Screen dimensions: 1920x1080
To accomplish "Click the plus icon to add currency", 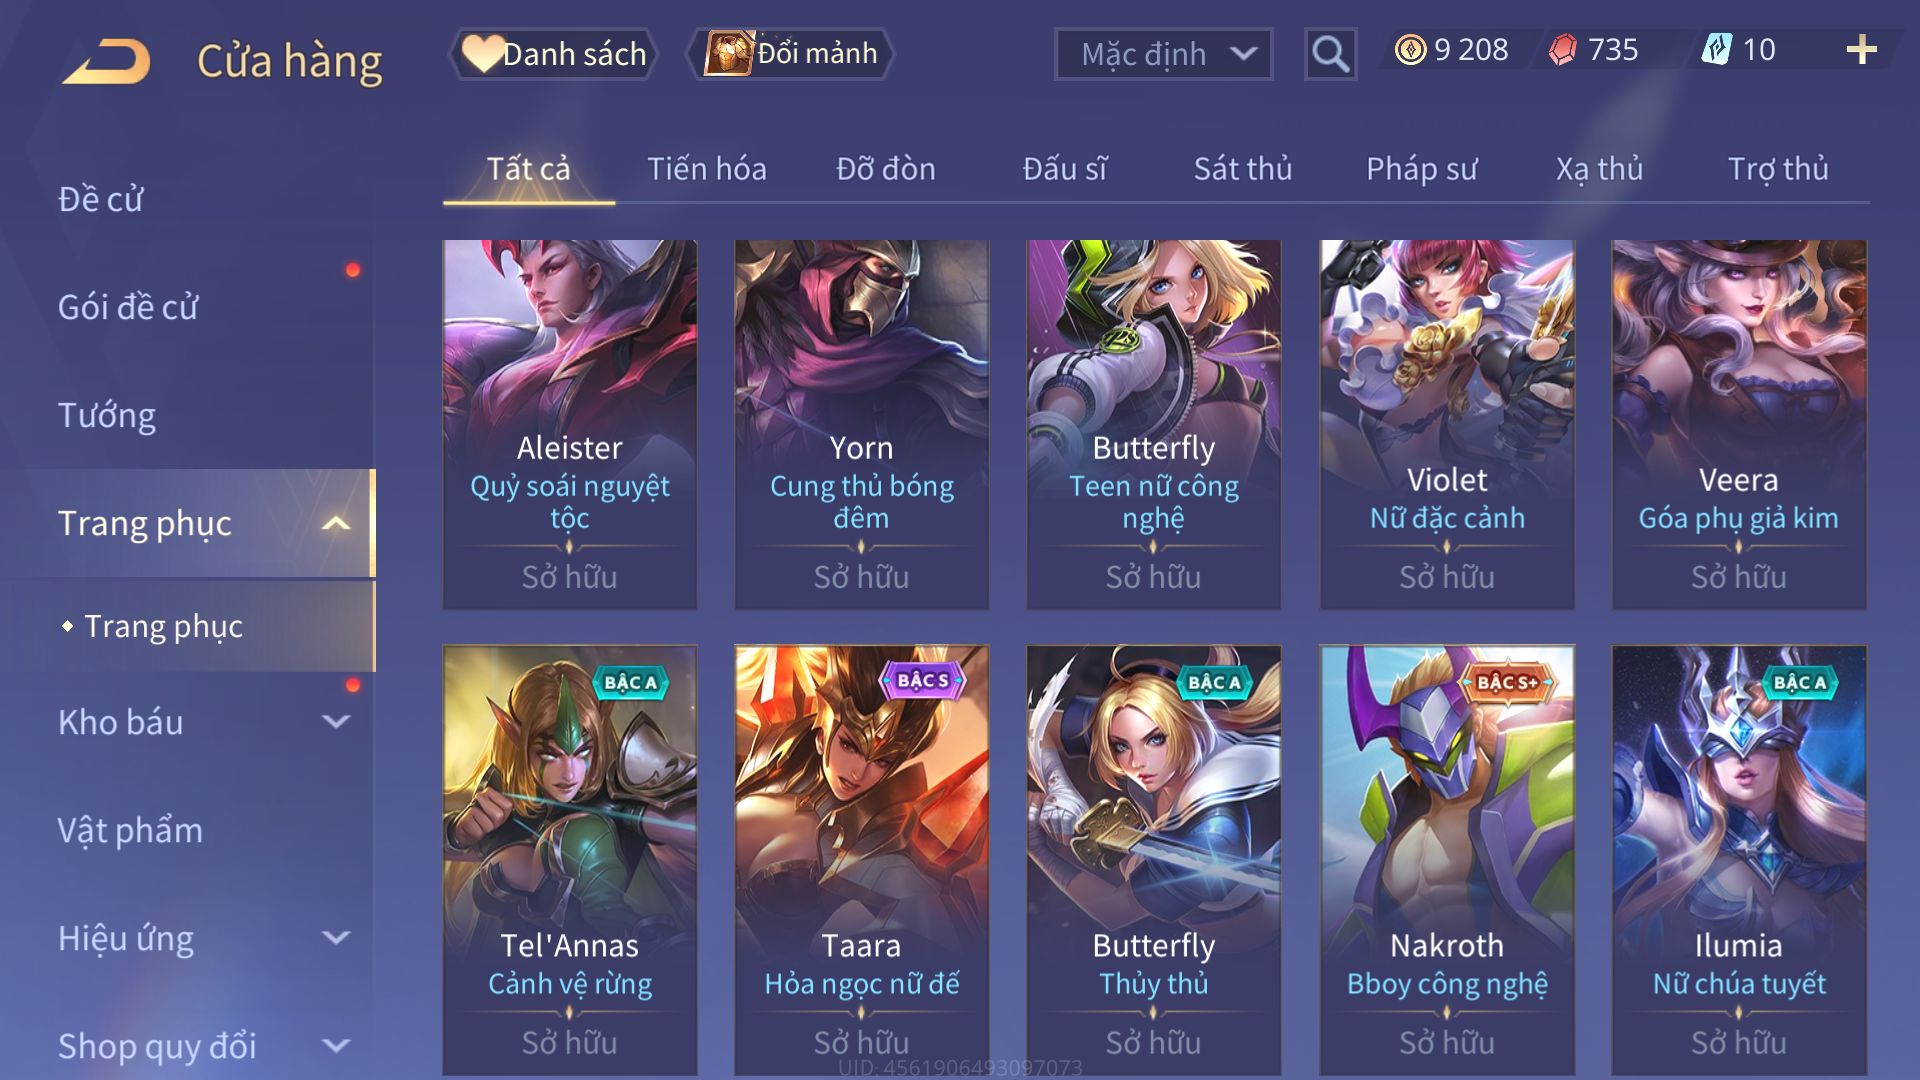I will click(1861, 50).
